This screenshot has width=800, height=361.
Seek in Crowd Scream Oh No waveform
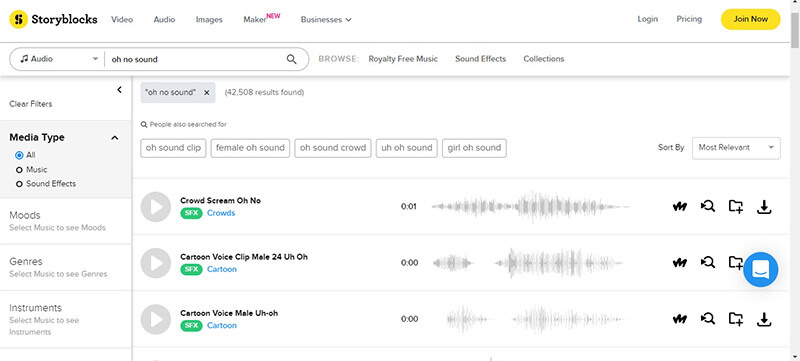coord(531,207)
